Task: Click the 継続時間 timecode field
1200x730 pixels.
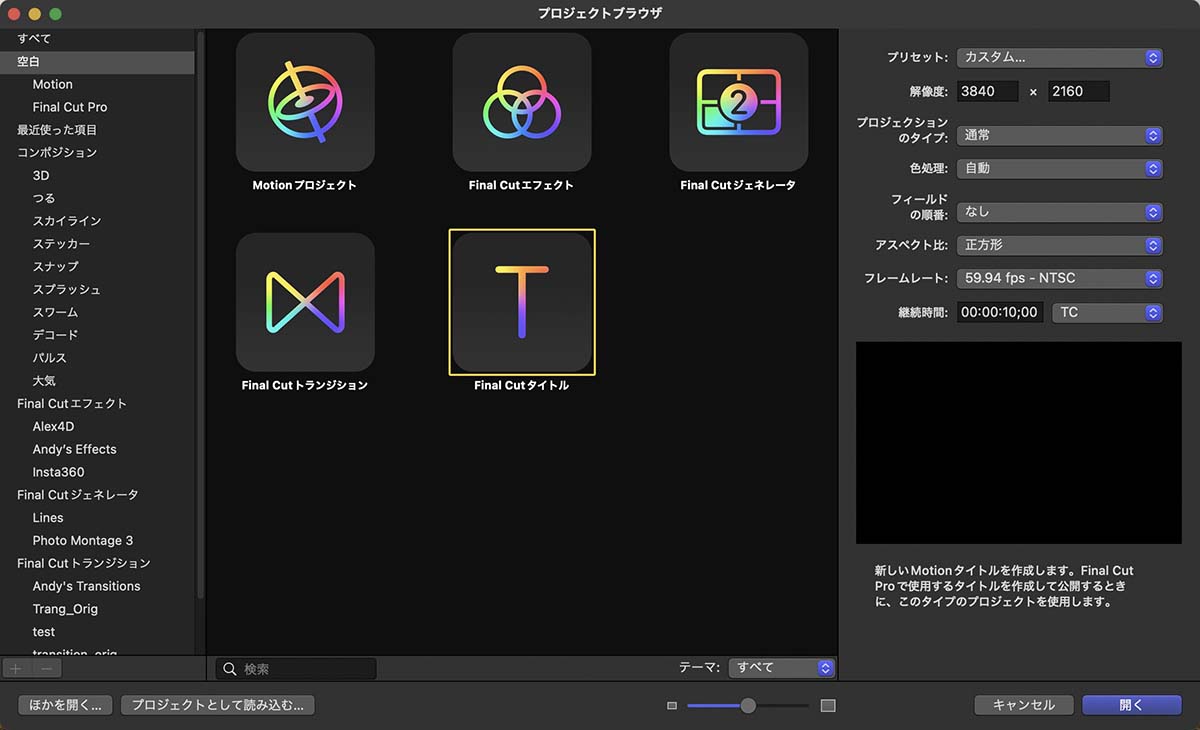Action: pyautogui.click(x=1000, y=312)
